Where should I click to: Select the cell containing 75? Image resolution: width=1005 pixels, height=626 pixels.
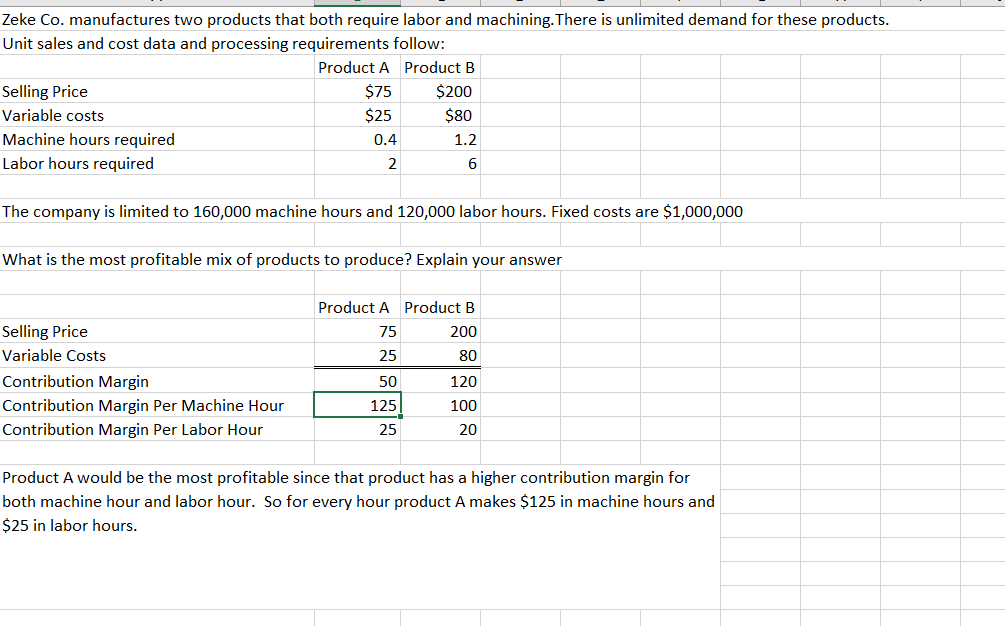(x=357, y=331)
